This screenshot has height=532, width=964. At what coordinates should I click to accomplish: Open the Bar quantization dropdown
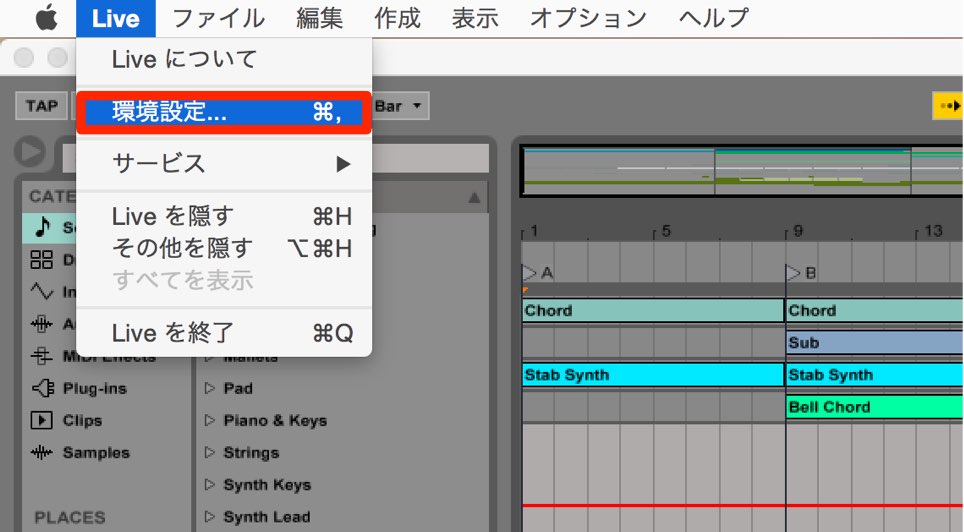[x=400, y=106]
